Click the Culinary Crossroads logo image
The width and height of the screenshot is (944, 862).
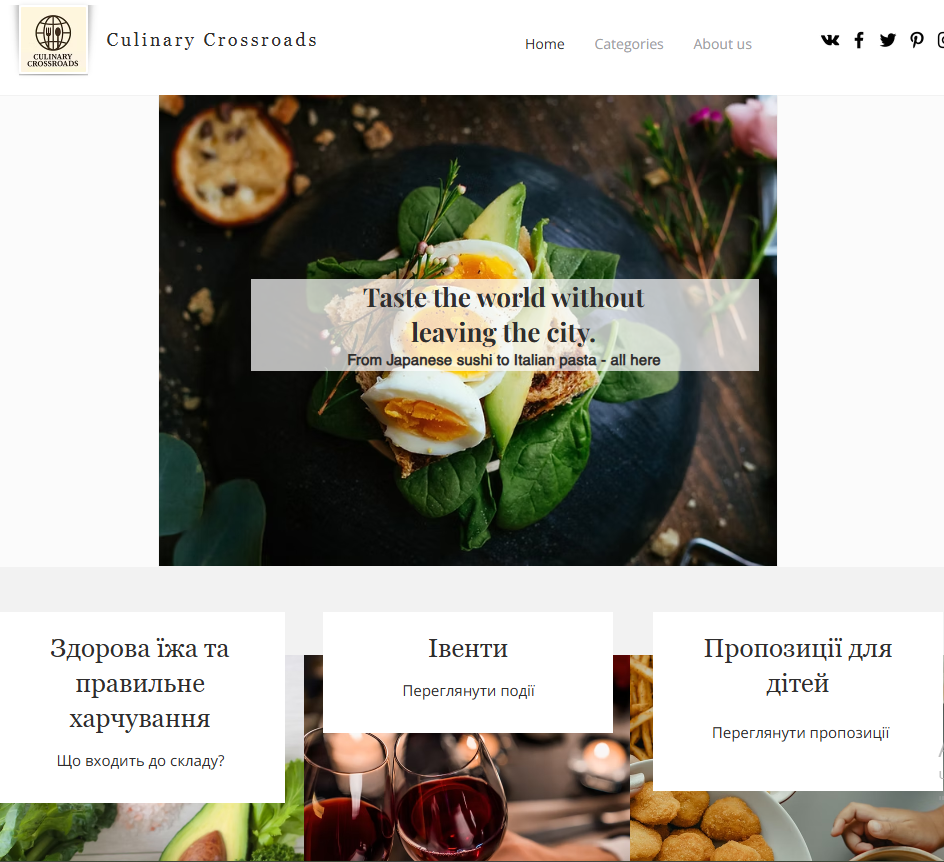pyautogui.click(x=54, y=40)
